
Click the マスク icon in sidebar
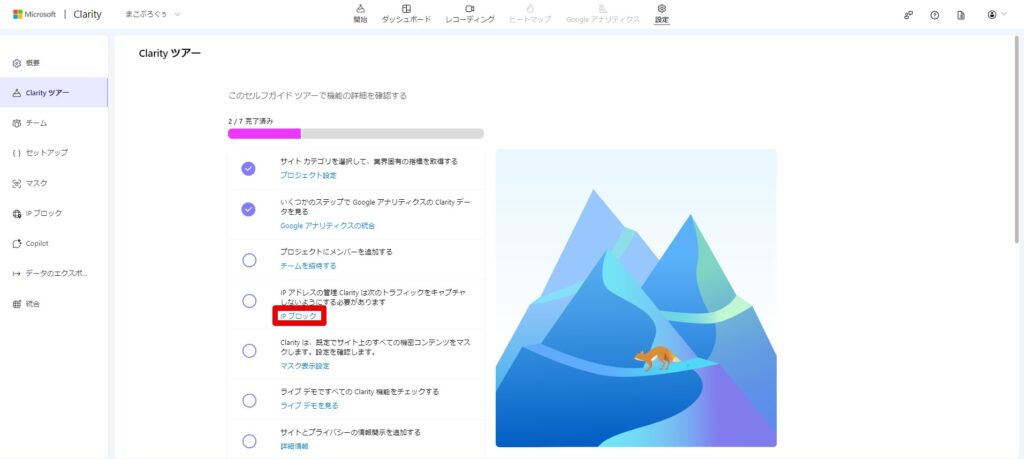coord(17,183)
